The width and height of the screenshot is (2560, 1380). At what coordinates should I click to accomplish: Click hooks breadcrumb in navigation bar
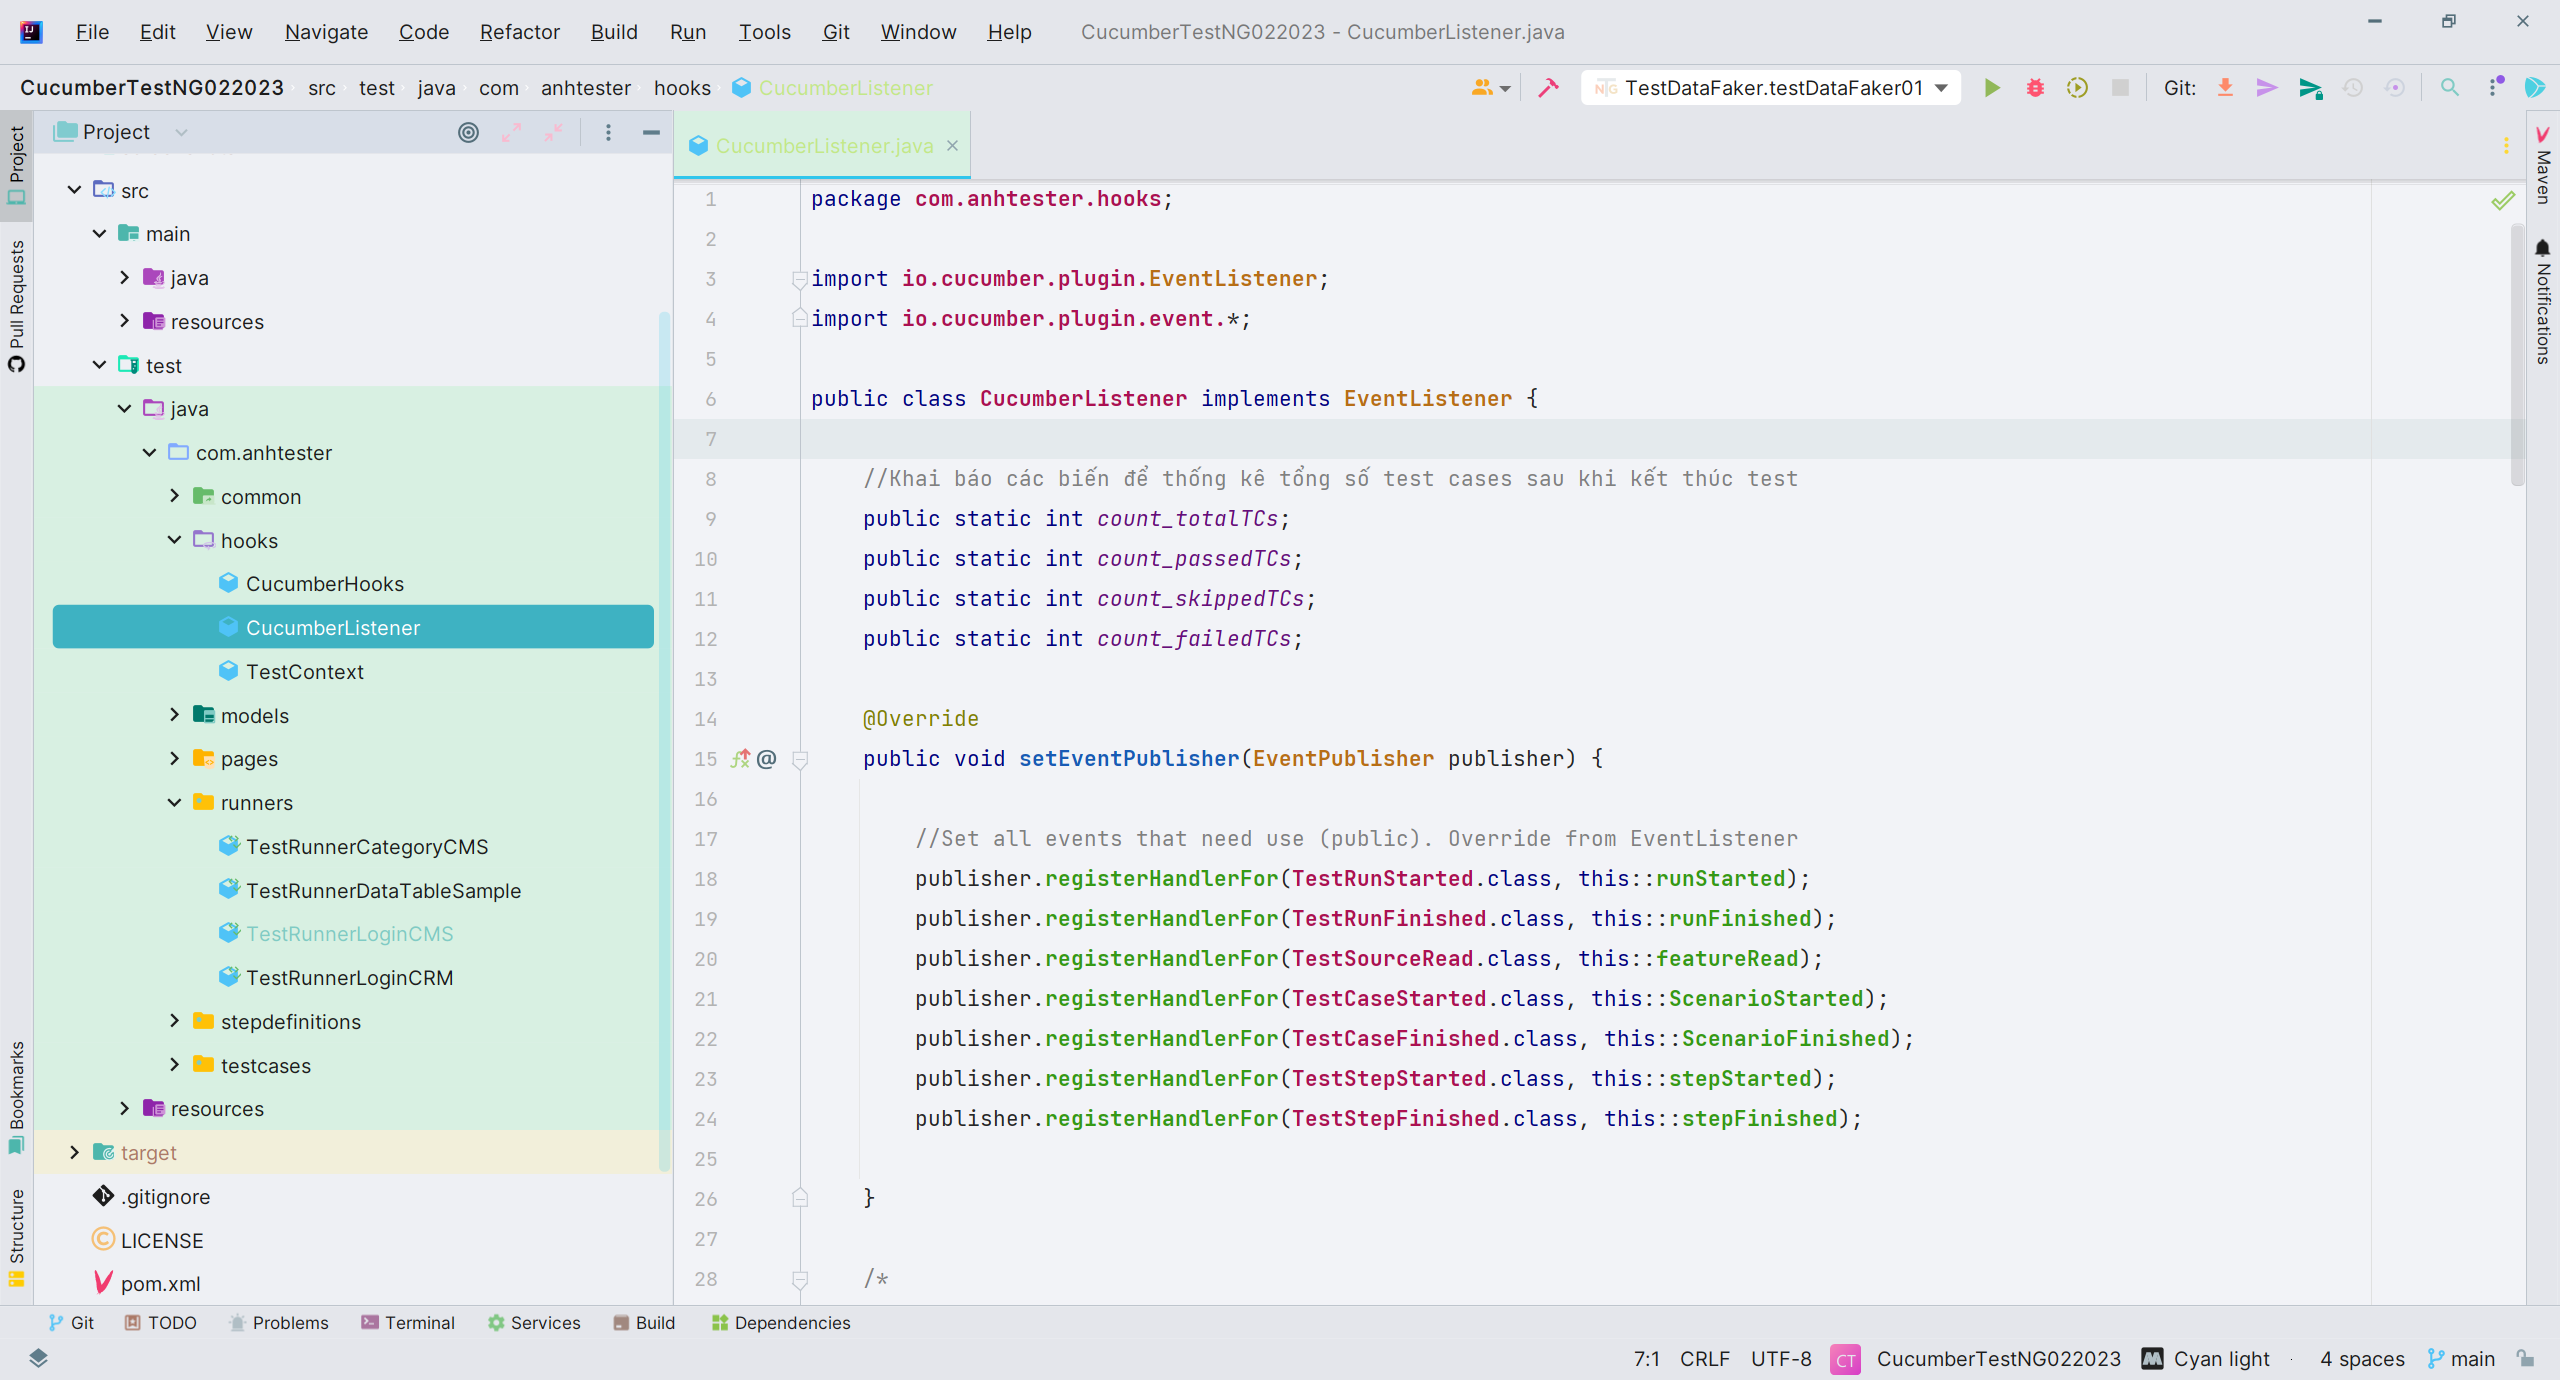[682, 88]
